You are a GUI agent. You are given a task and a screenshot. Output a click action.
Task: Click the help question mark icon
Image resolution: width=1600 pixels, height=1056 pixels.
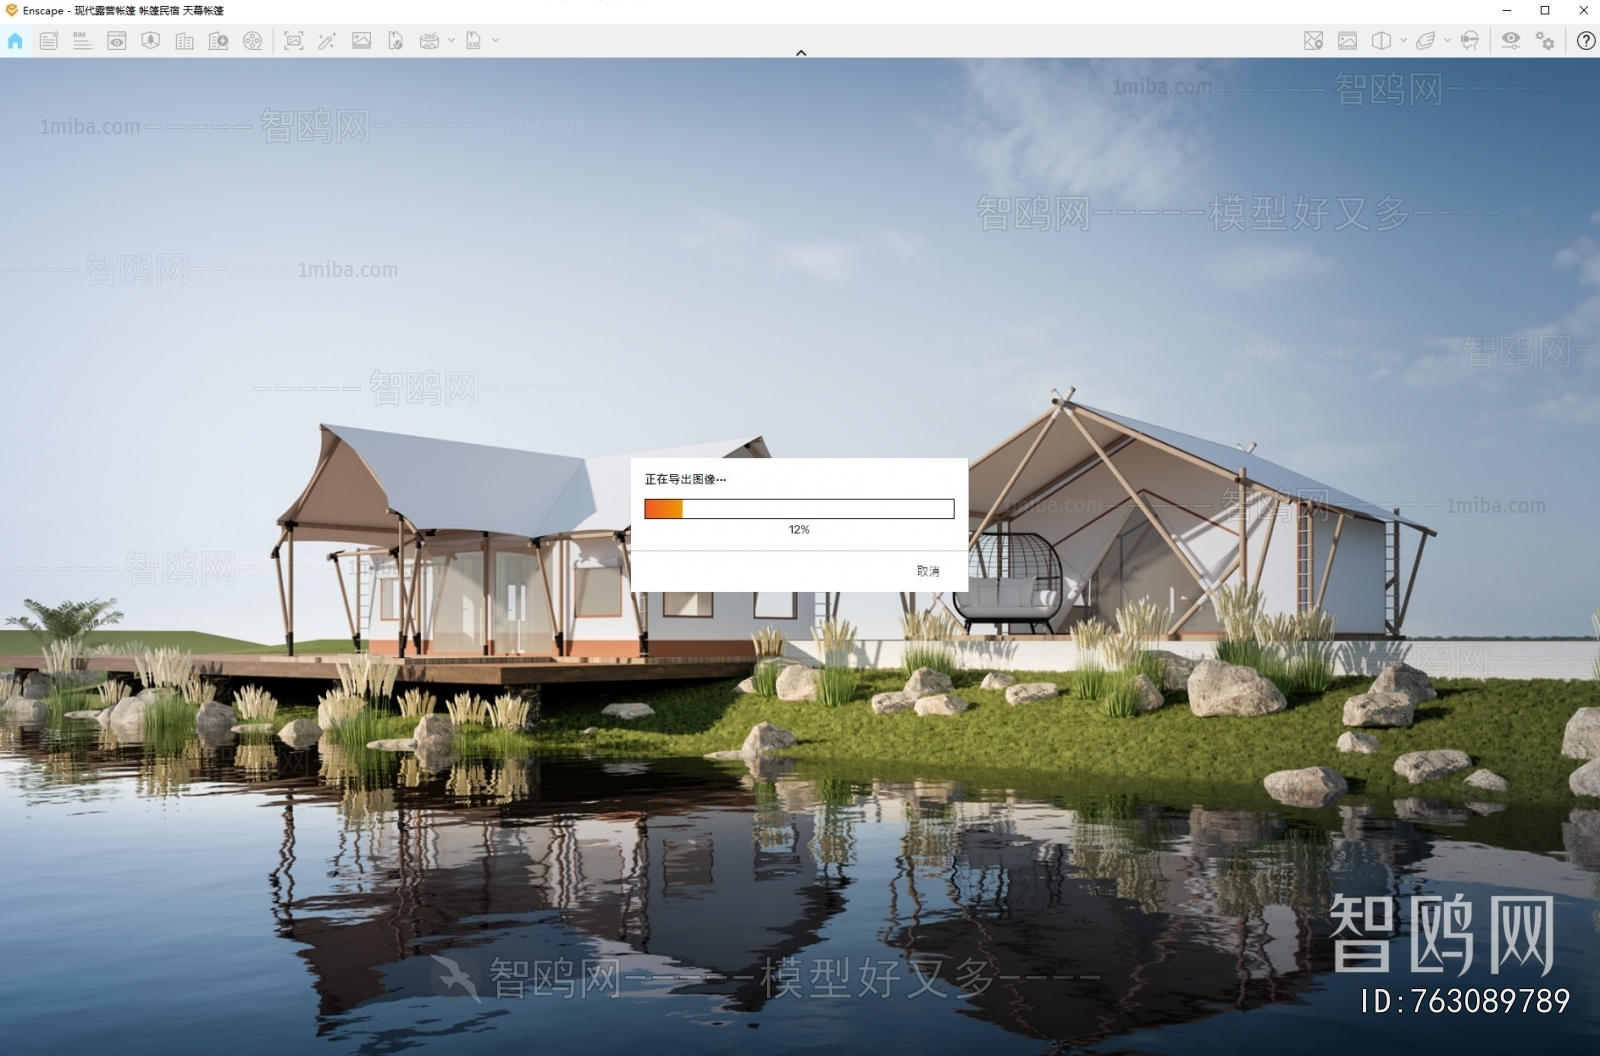click(1585, 41)
